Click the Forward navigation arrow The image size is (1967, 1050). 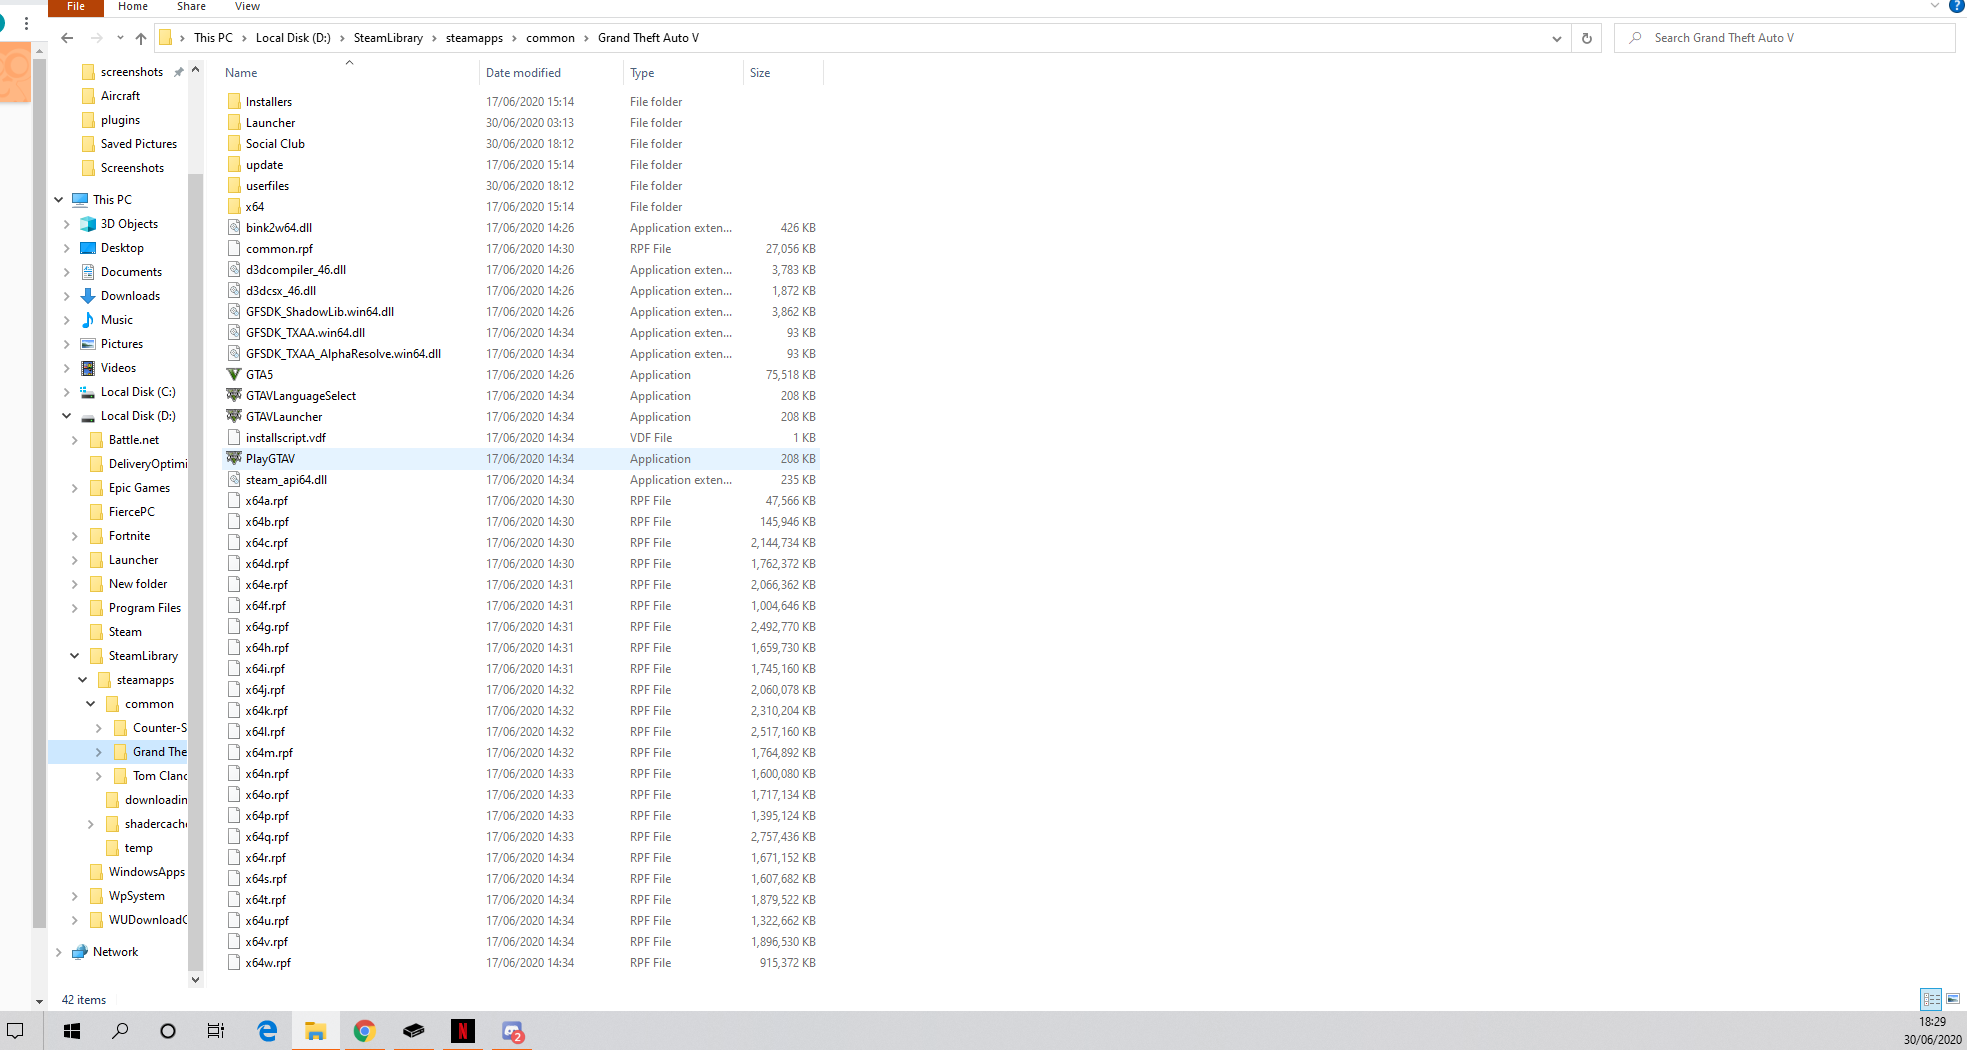point(96,38)
